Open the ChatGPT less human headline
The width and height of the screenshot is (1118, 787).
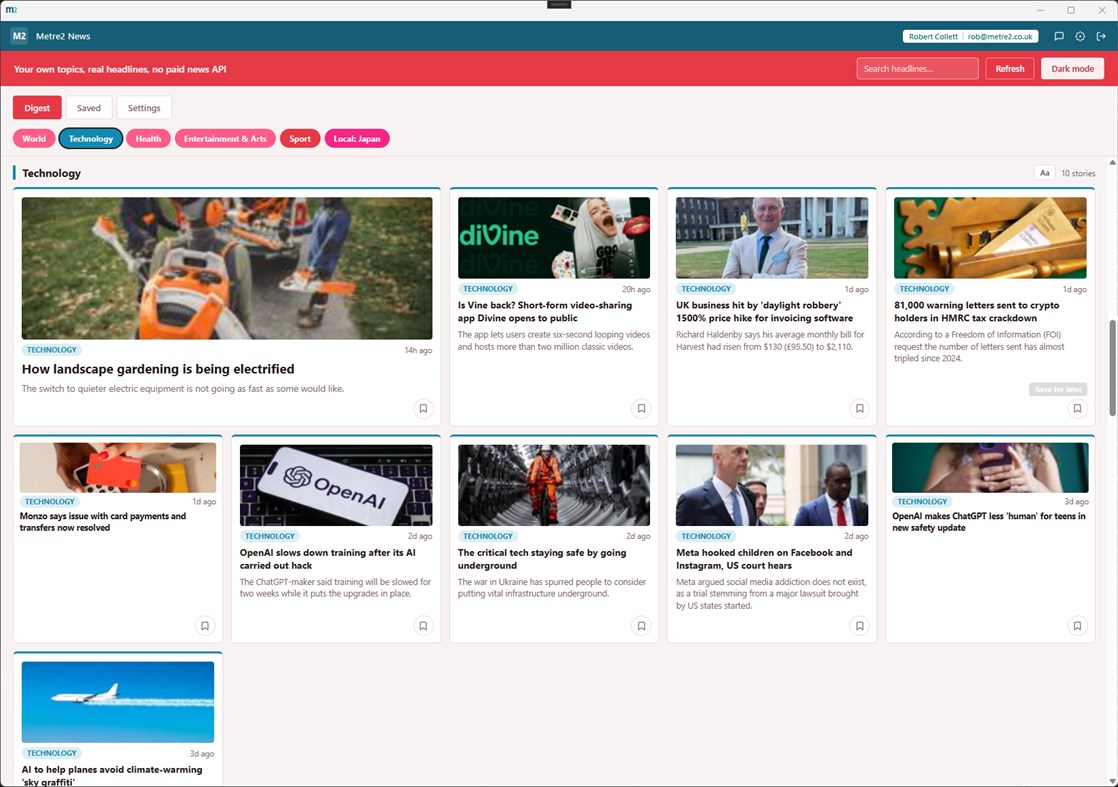pyautogui.click(x=989, y=522)
